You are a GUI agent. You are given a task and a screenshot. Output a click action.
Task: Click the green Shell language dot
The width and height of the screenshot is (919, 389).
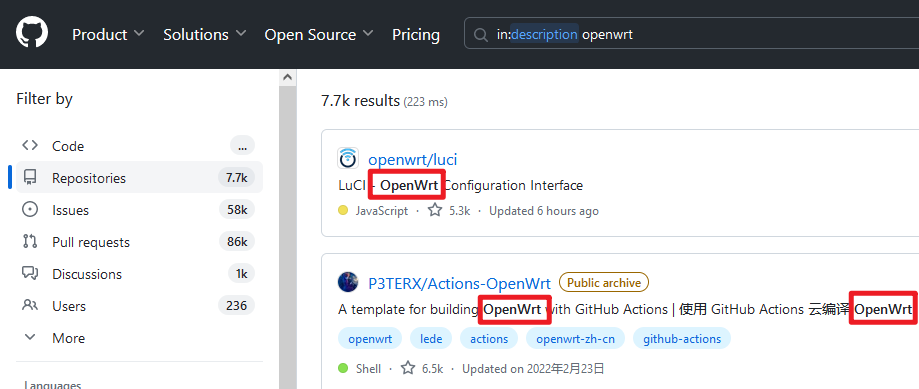tap(343, 368)
